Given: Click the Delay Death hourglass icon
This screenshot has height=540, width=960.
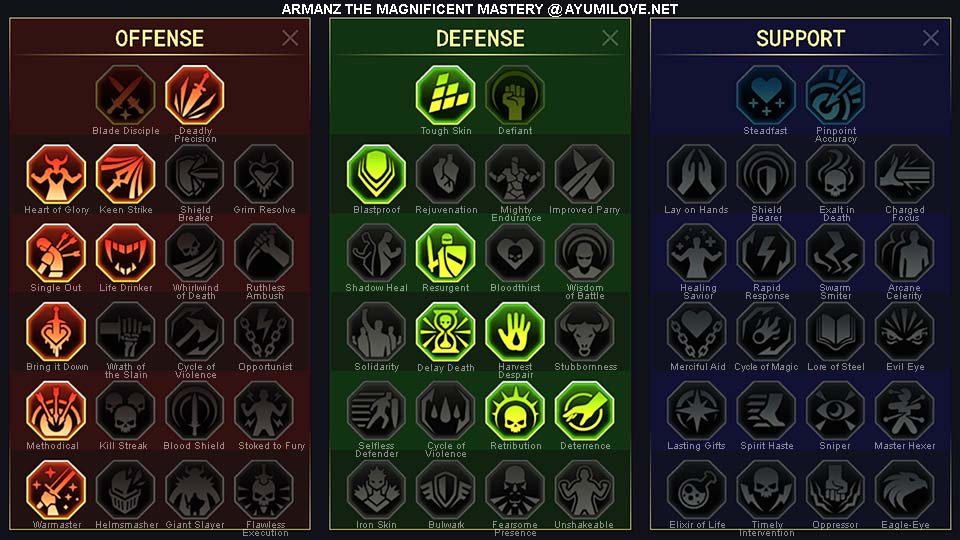Looking at the screenshot, I should point(445,332).
